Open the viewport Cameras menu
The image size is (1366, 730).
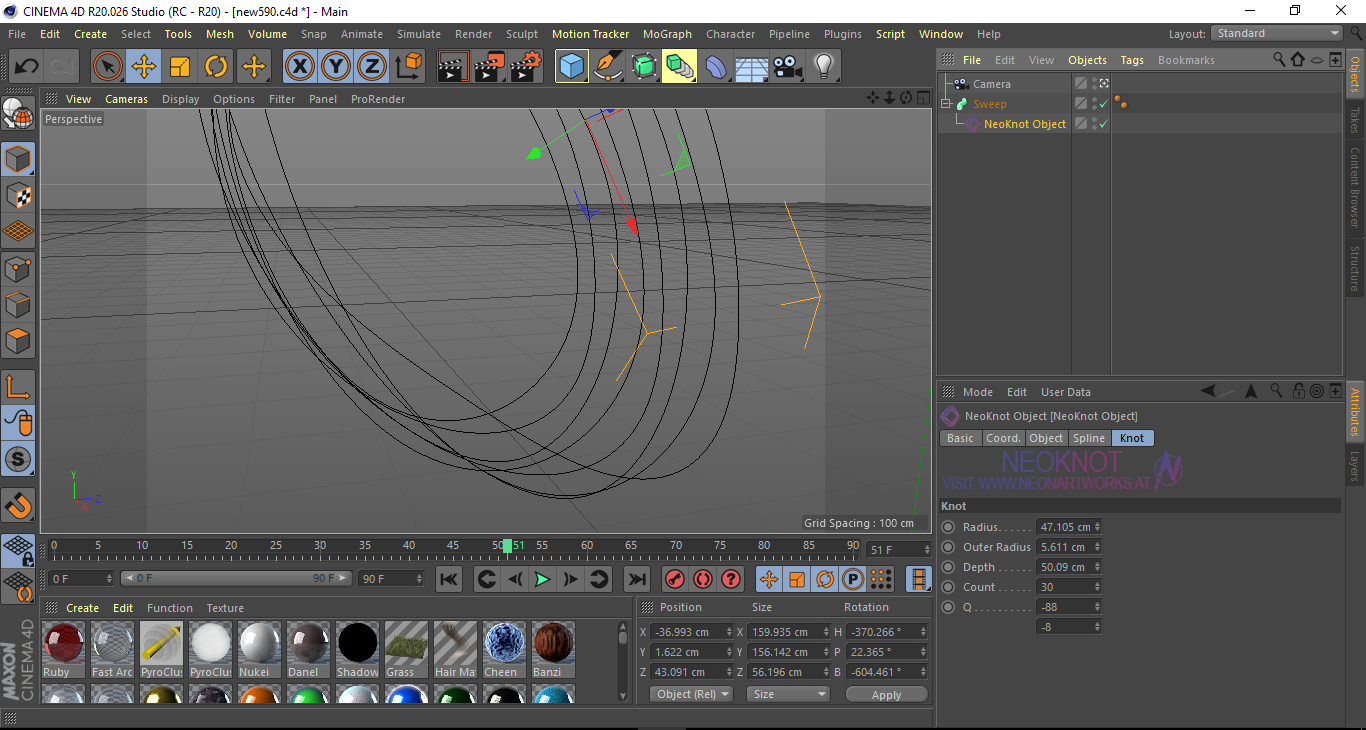pyautogui.click(x=127, y=99)
